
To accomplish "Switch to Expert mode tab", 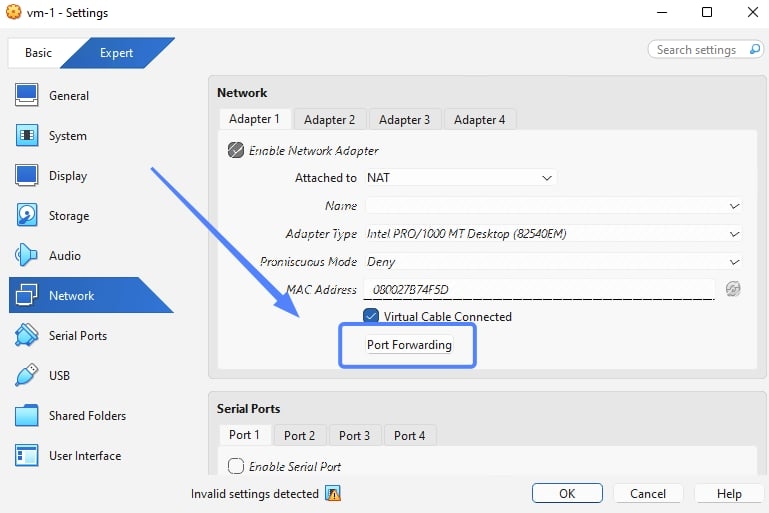I will tap(117, 52).
